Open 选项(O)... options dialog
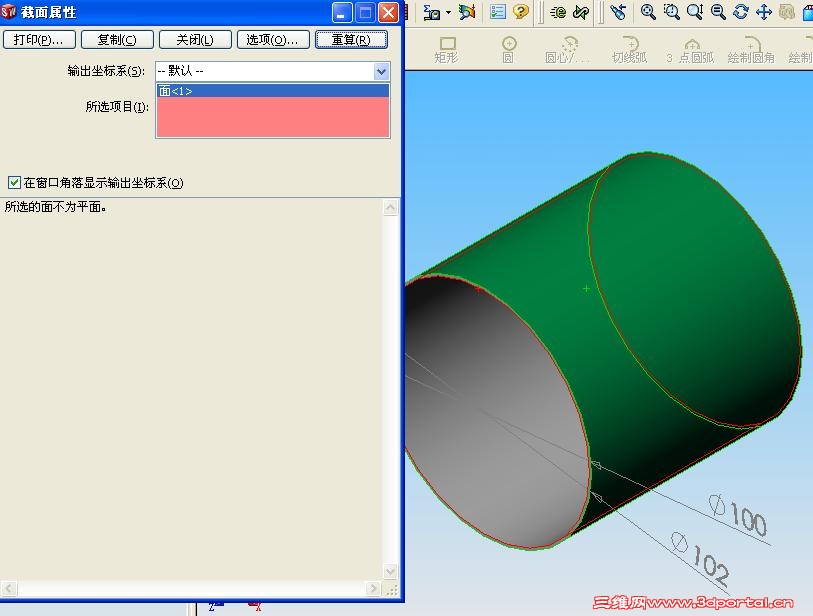813x616 pixels. [273, 40]
